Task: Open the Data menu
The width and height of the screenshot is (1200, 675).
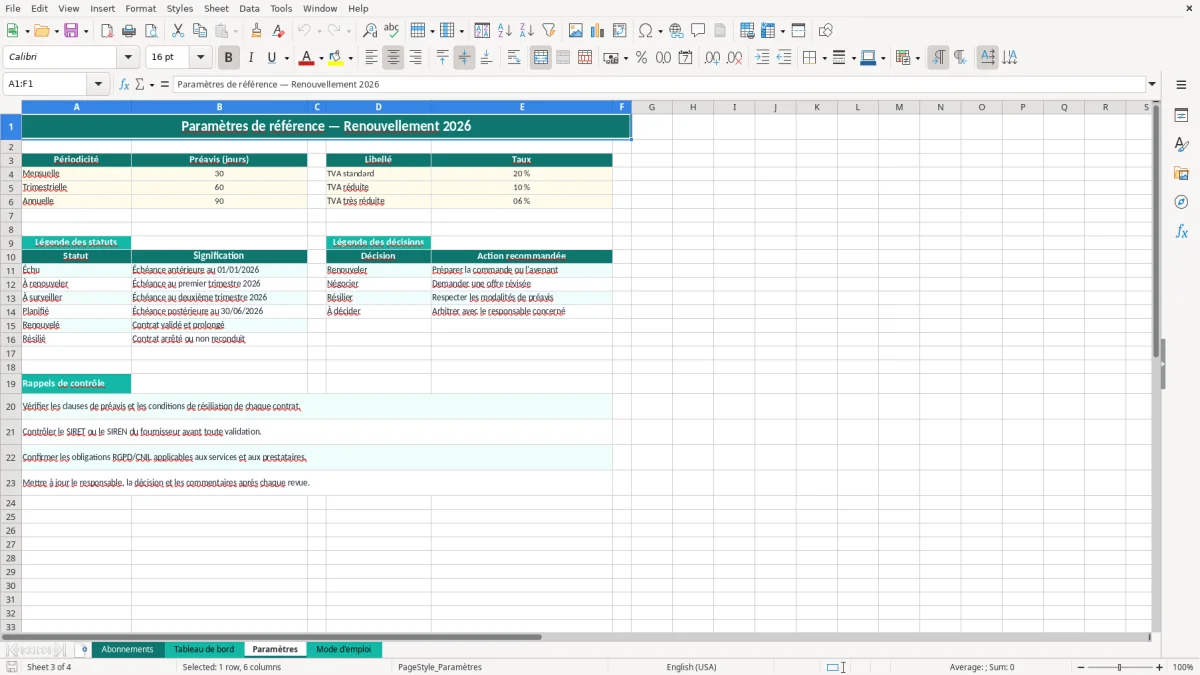Action: [x=249, y=8]
